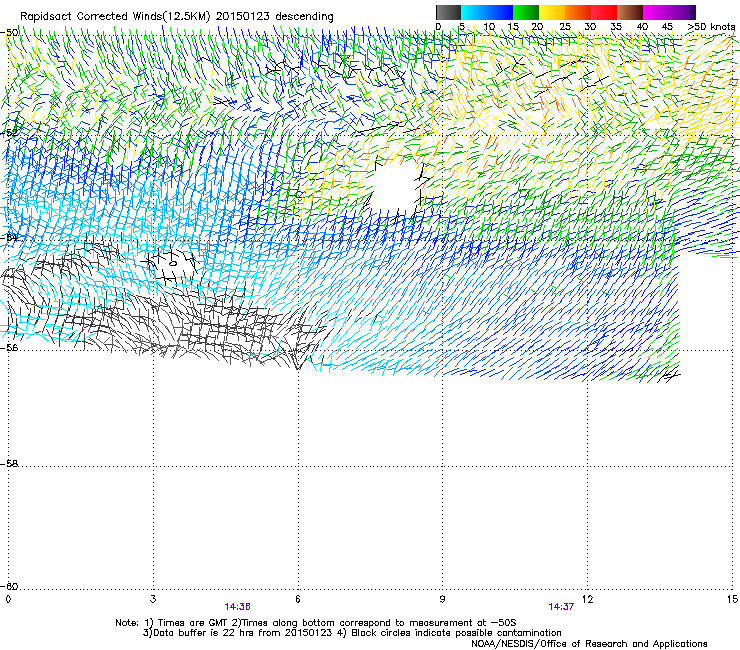Click the legend tick label '25'
Viewport: 740px width, 650px height.
pyautogui.click(x=565, y=27)
